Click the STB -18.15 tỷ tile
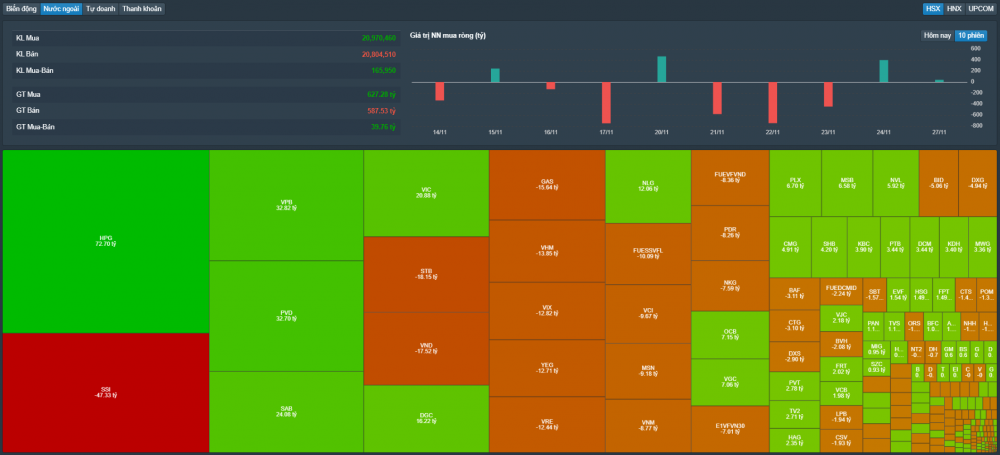The width and height of the screenshot is (1000, 455). pos(426,274)
